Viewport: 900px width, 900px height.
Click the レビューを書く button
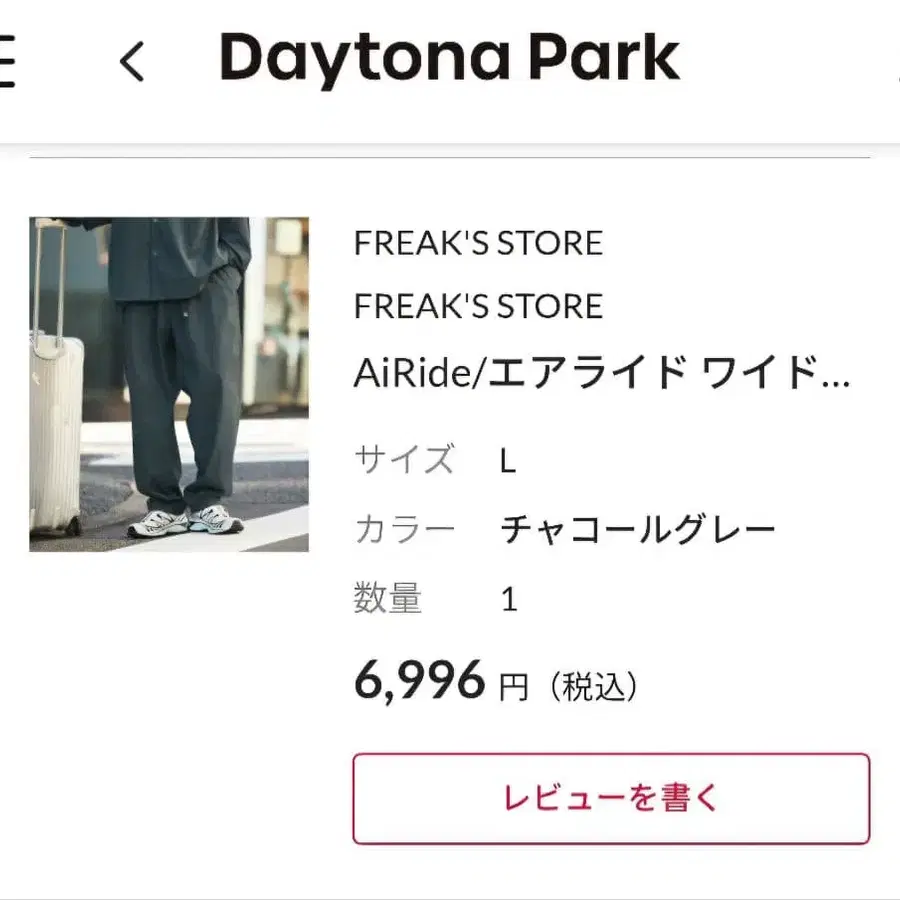(x=611, y=798)
